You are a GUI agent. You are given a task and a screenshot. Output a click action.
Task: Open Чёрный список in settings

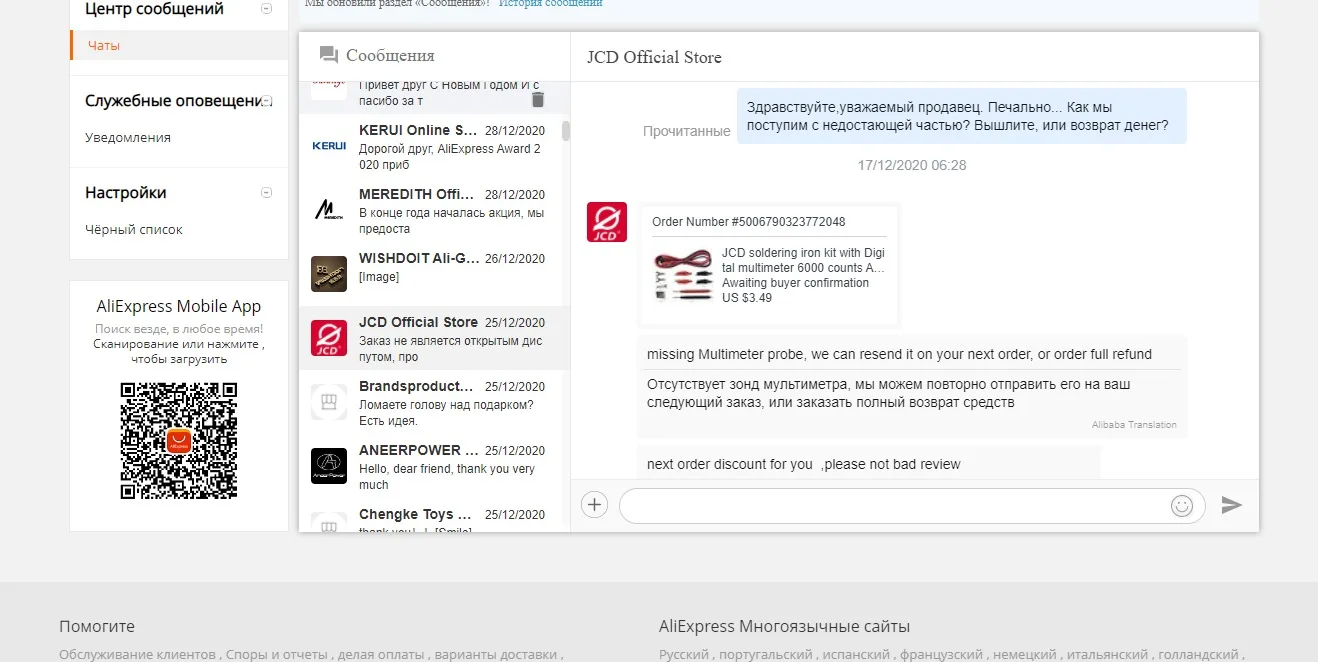[134, 229]
